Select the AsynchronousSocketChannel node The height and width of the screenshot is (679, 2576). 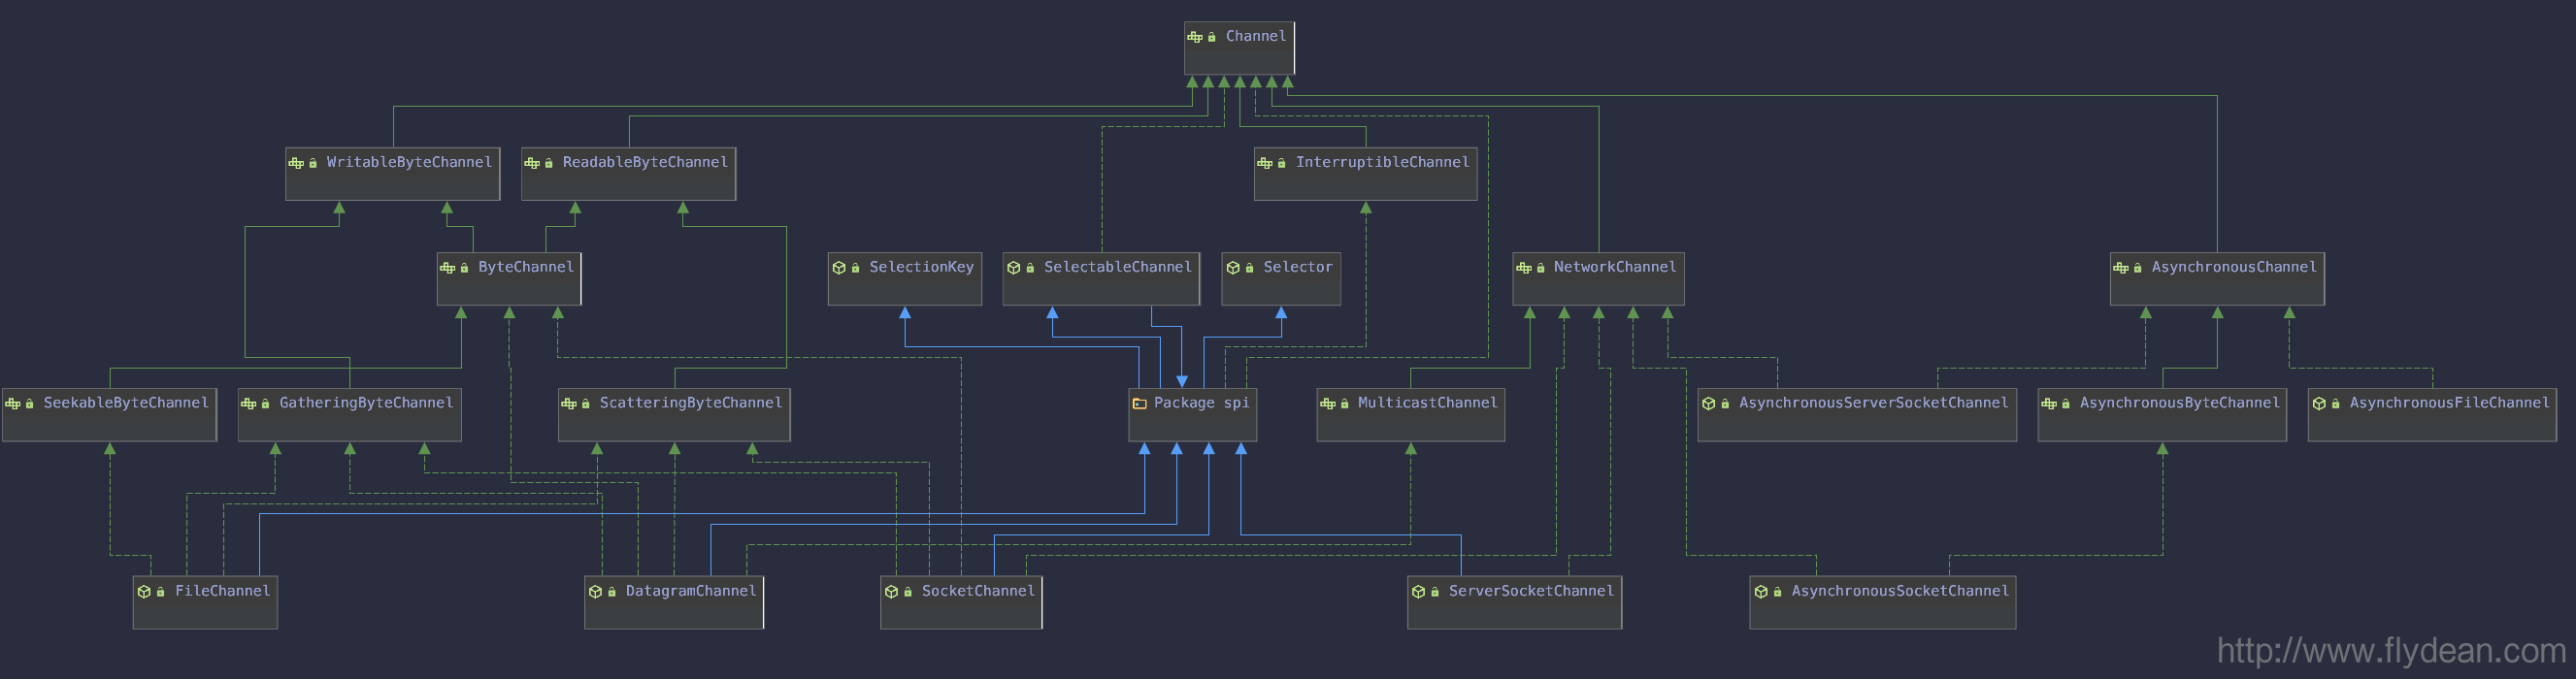(1883, 603)
